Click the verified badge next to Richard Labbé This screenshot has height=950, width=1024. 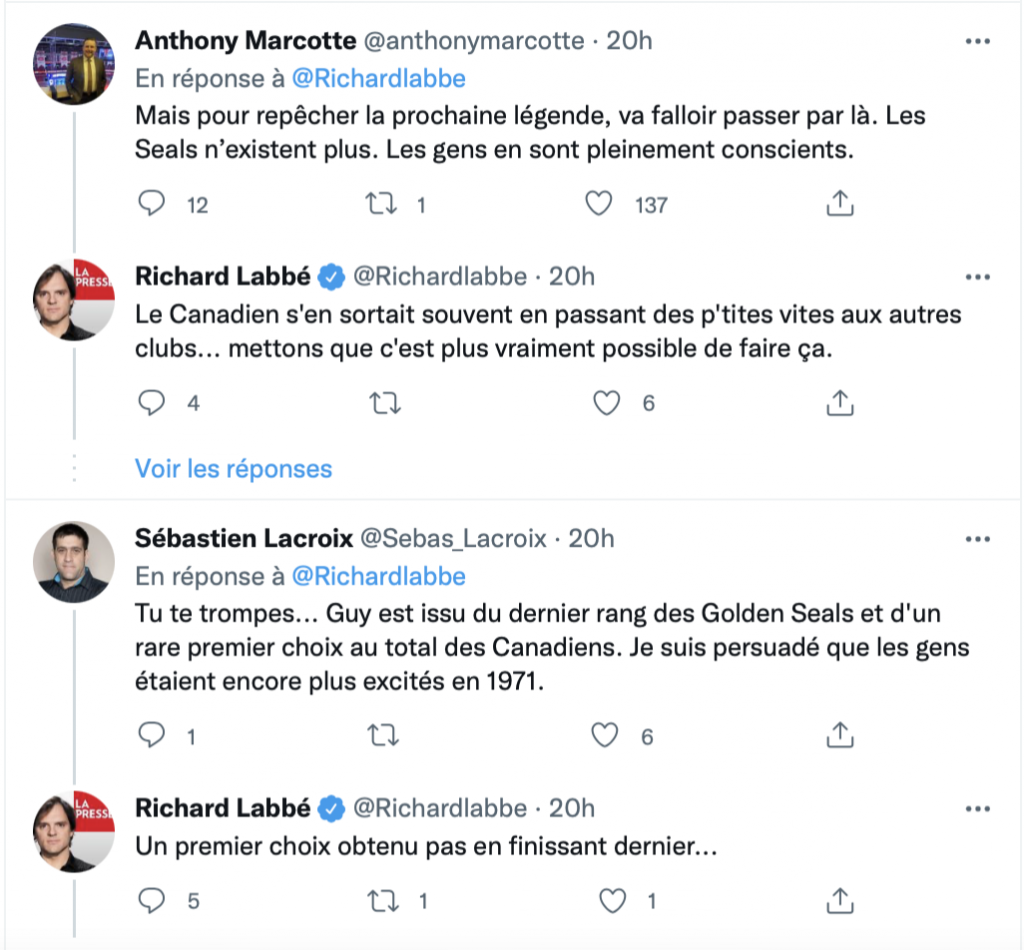(x=329, y=276)
